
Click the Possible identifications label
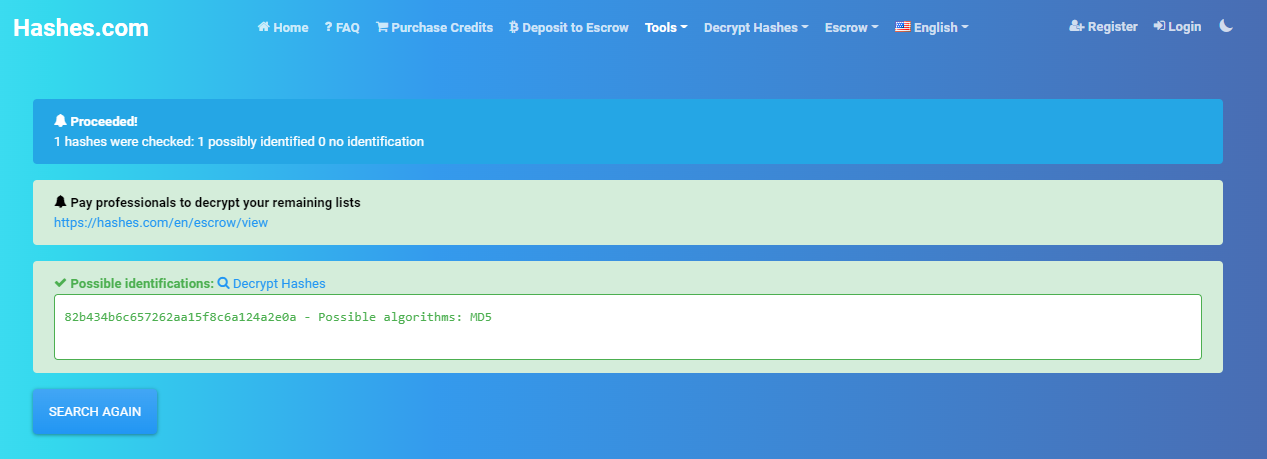click(x=142, y=283)
